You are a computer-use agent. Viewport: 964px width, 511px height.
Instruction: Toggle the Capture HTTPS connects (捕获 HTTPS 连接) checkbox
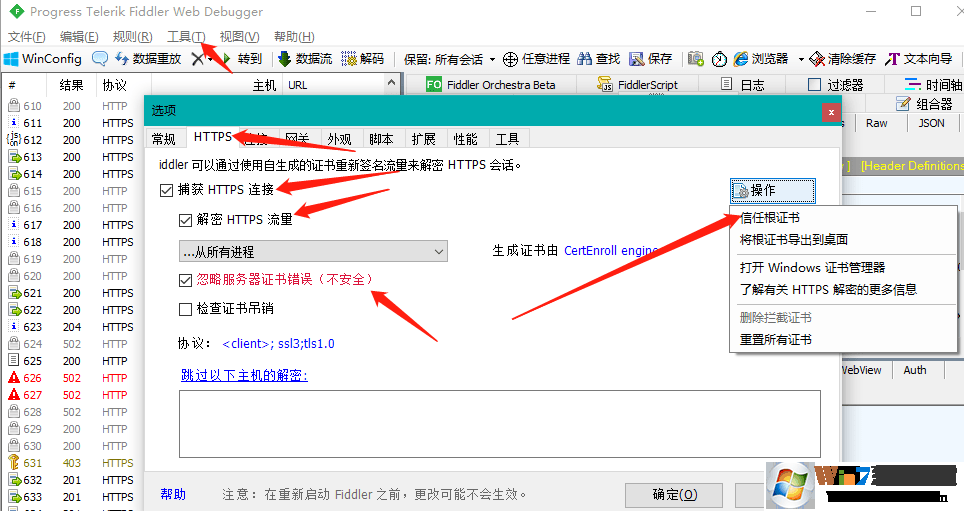pos(166,191)
